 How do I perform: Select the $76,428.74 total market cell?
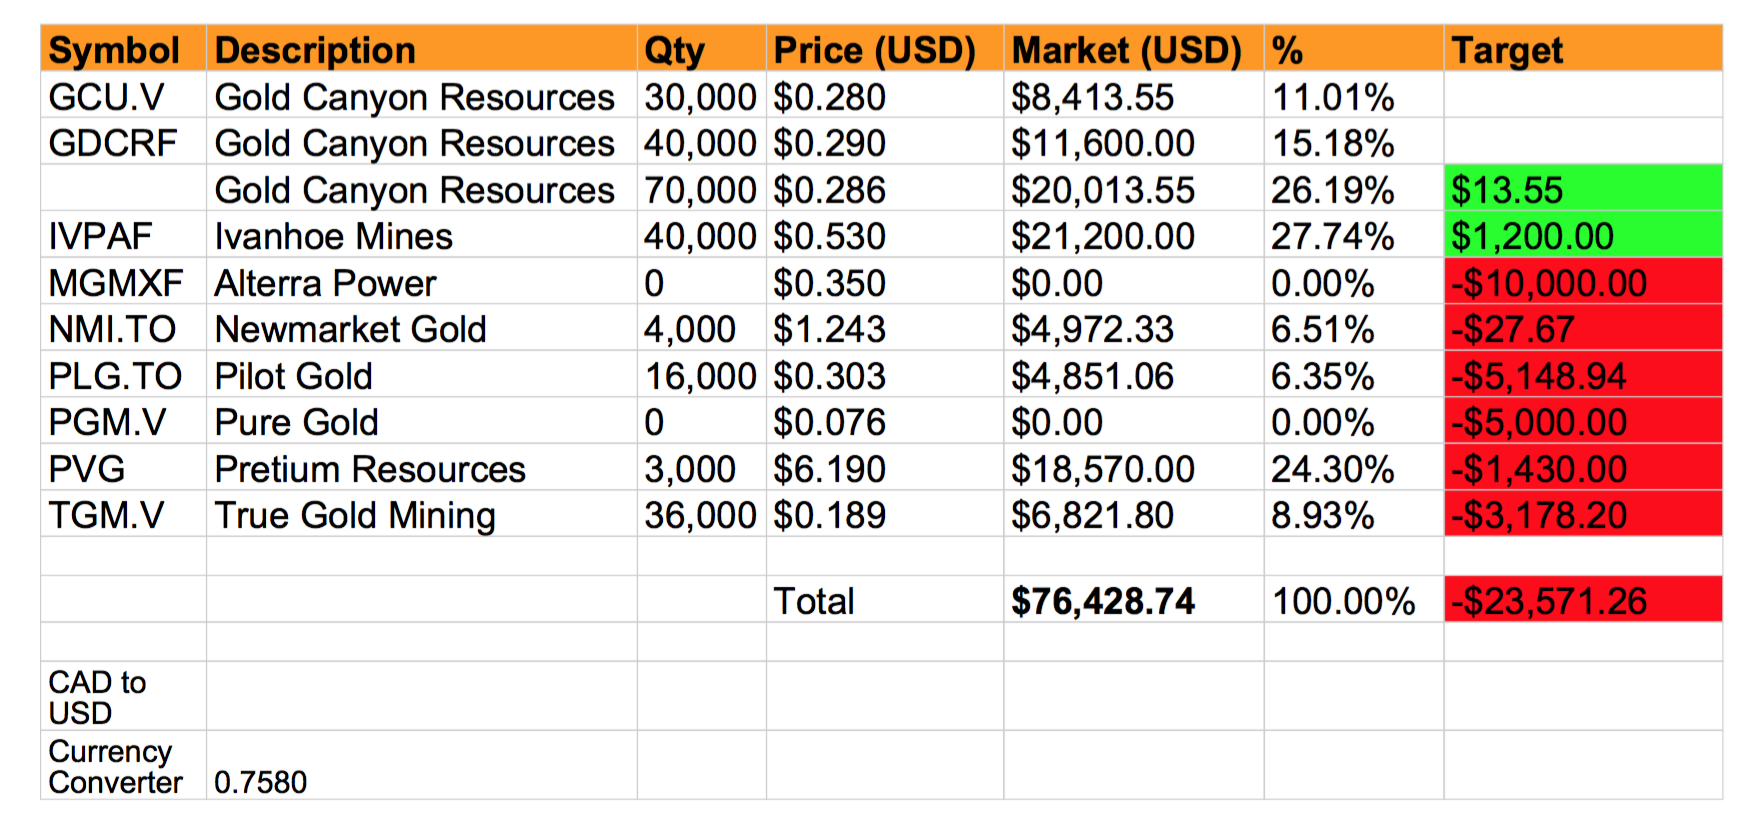coord(1133,599)
